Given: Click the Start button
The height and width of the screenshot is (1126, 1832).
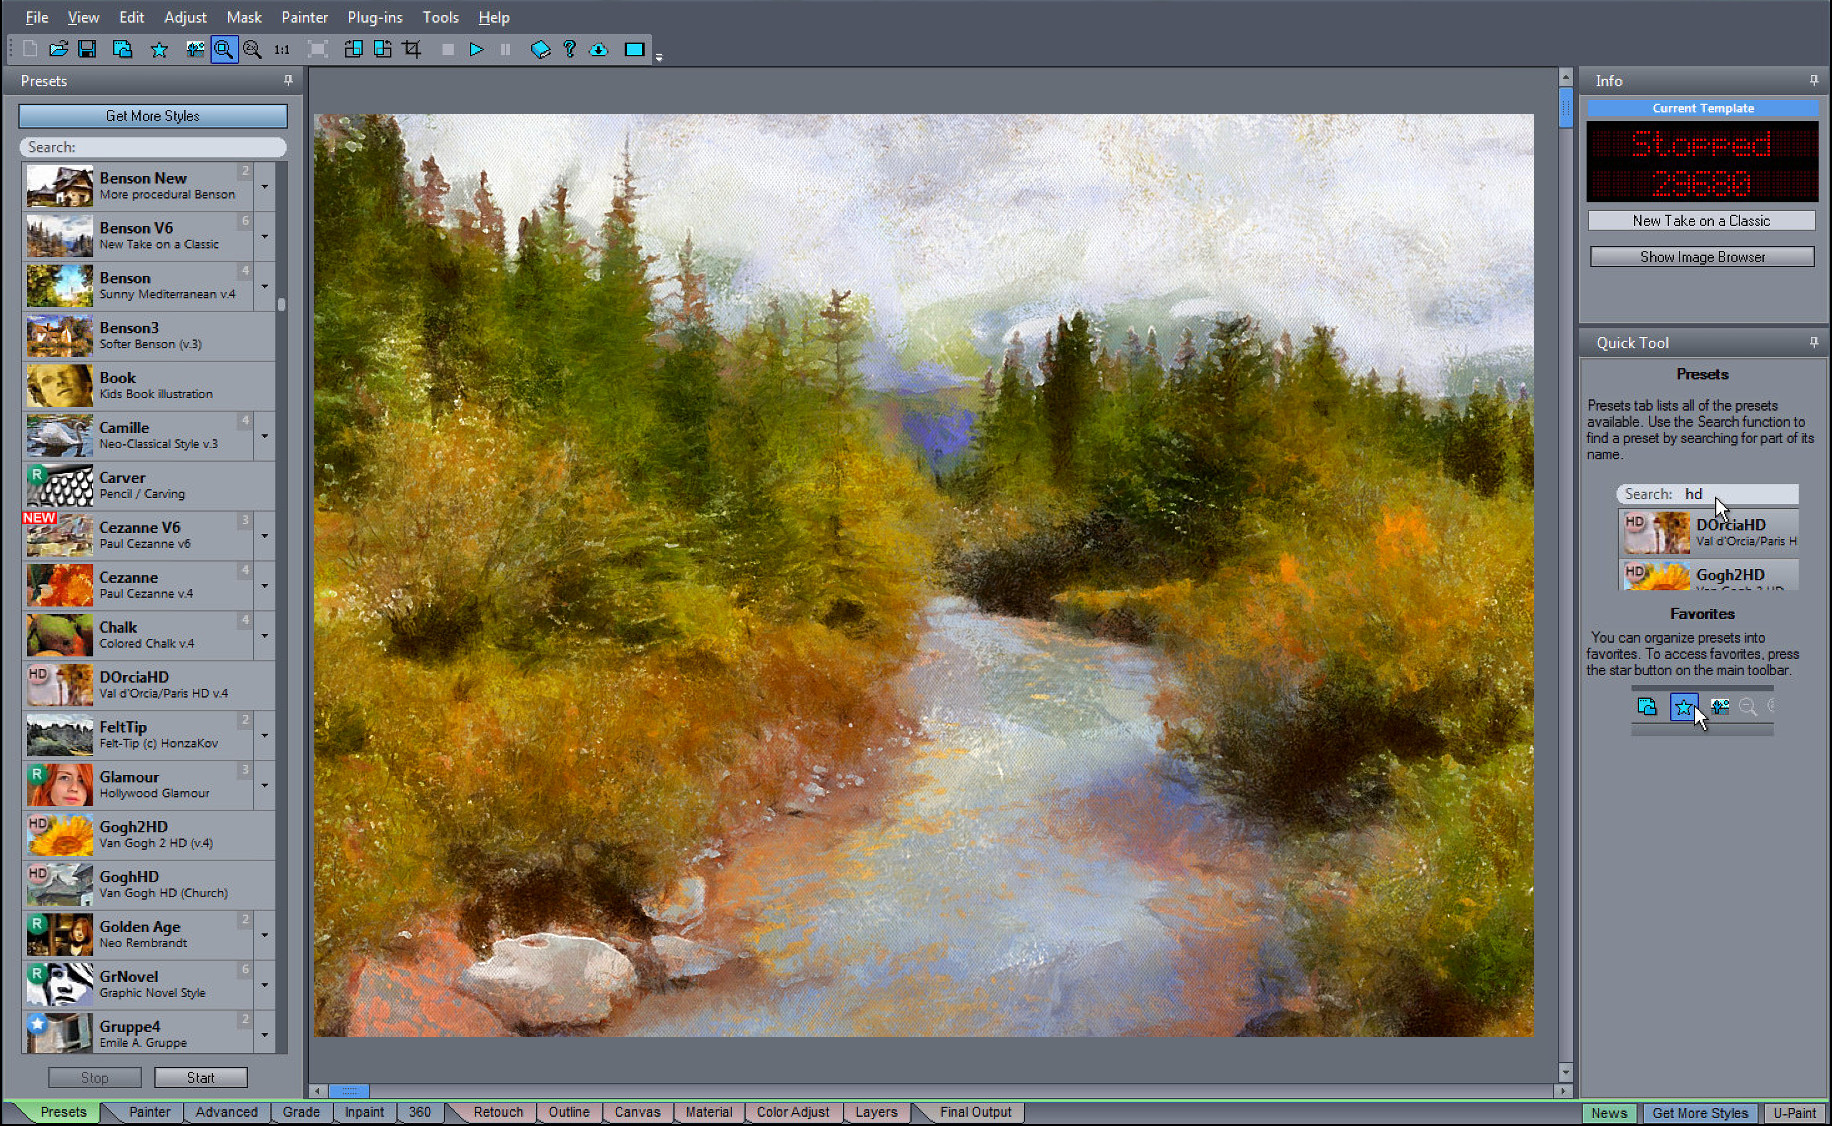Looking at the screenshot, I should [201, 1077].
